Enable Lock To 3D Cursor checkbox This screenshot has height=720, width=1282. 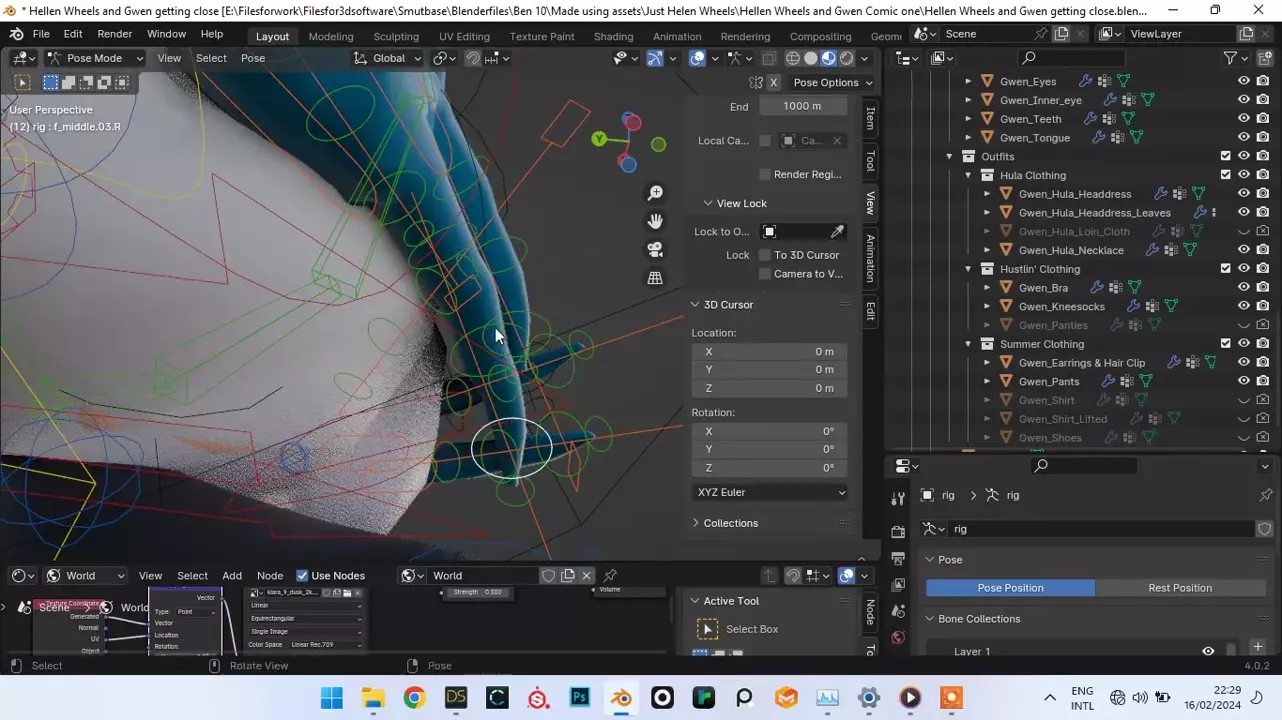pyautogui.click(x=765, y=255)
